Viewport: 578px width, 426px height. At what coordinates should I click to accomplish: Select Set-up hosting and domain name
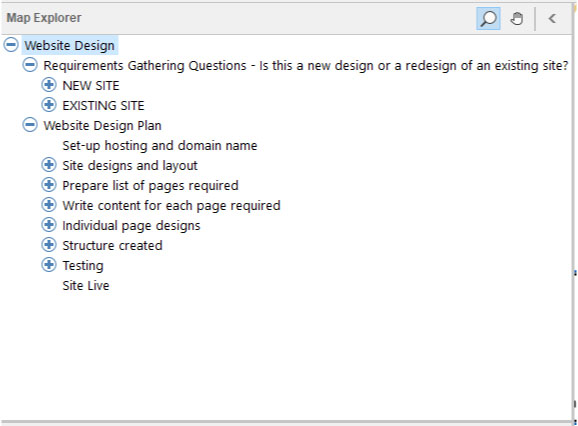coord(160,146)
